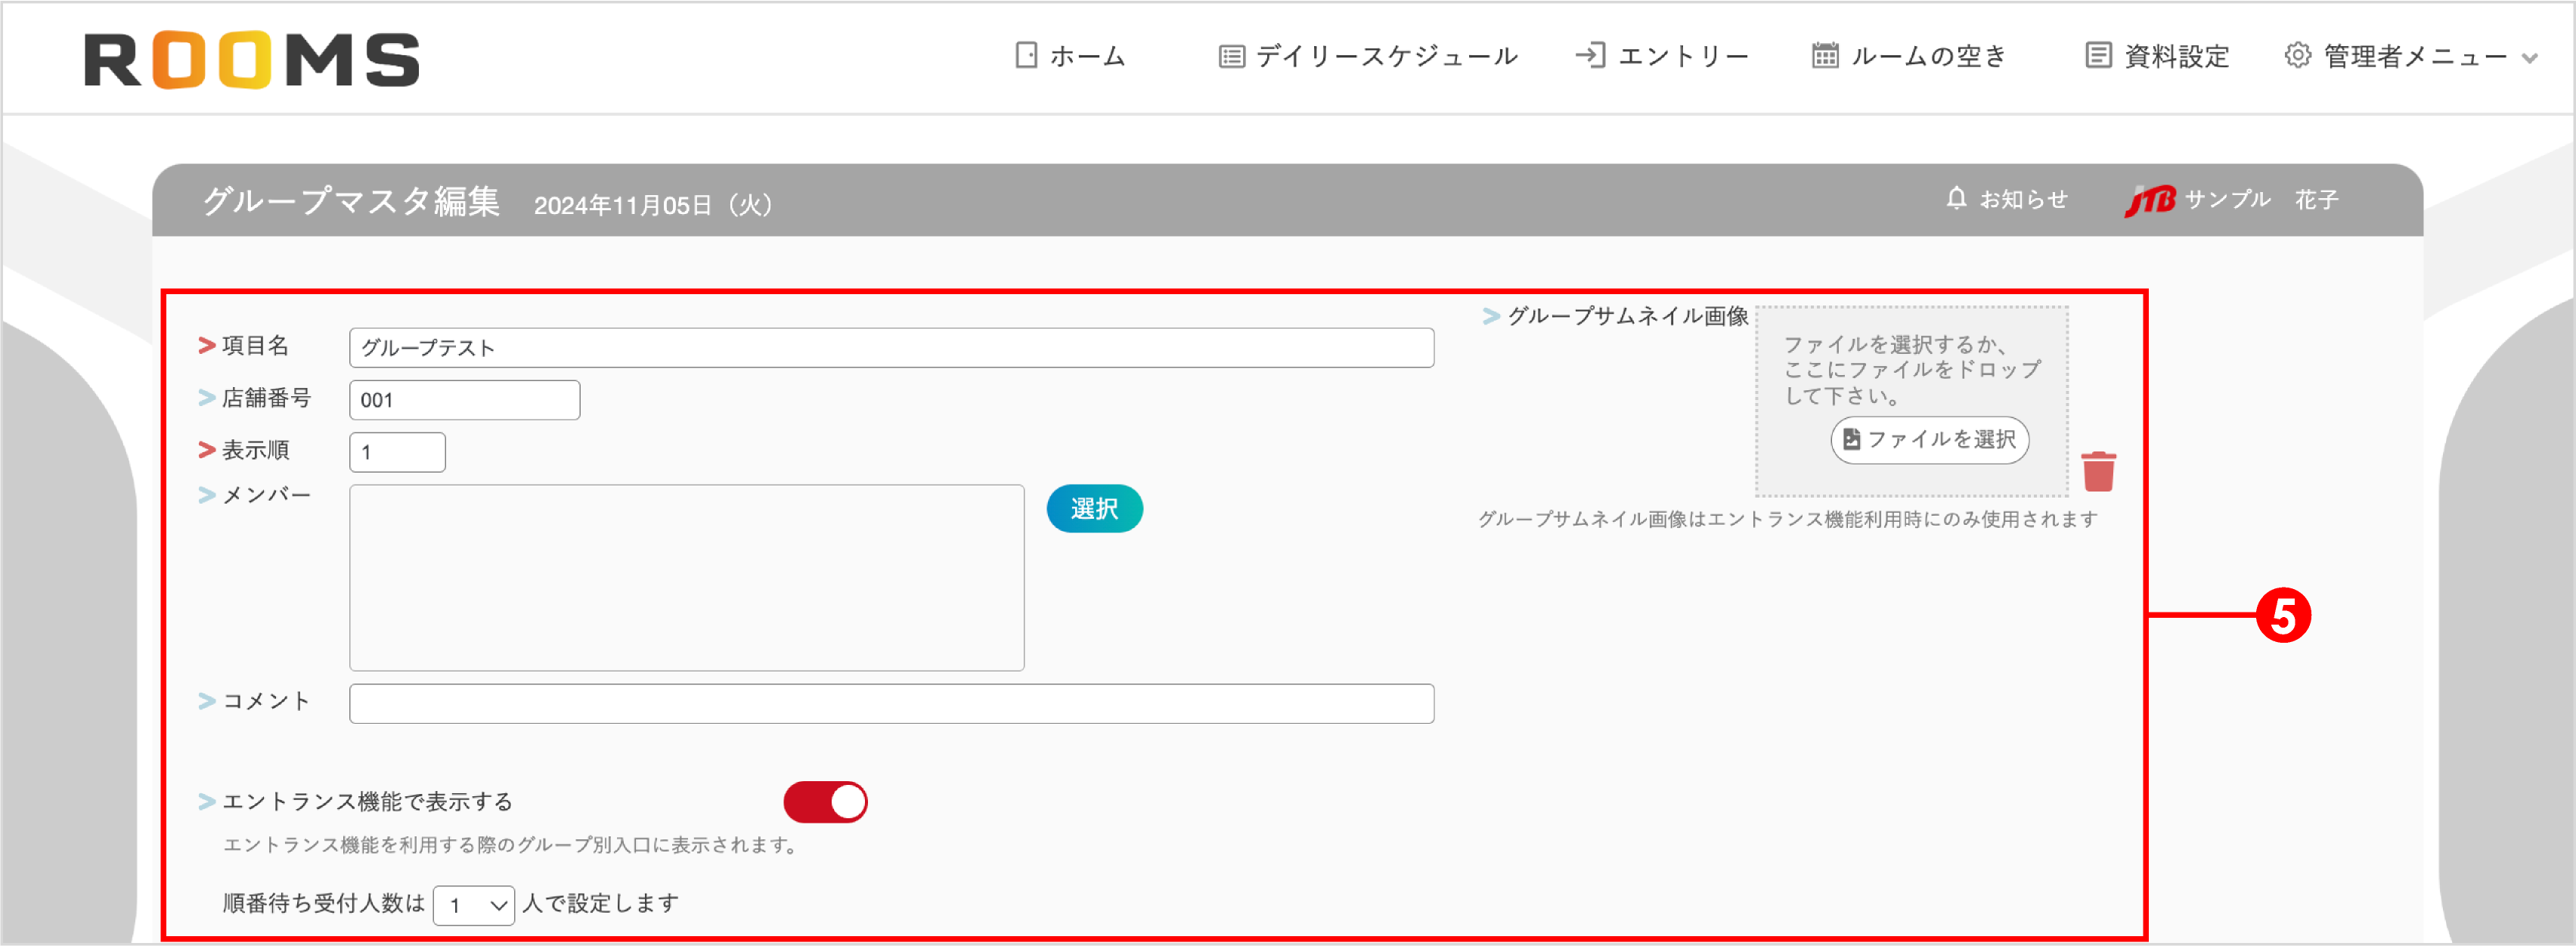Click the red trash icon beside thumbnail area
Viewport: 2576px width, 946px height.
pyautogui.click(x=2099, y=471)
